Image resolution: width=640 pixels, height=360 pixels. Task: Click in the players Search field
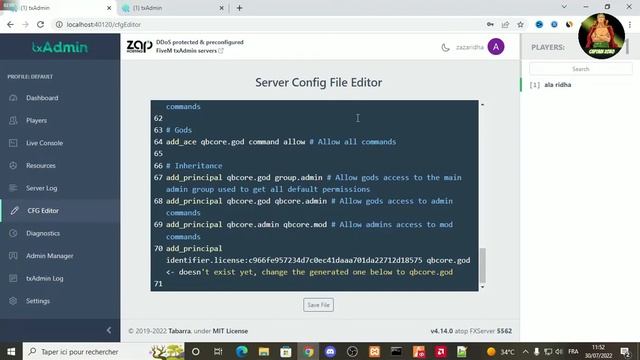(x=580, y=69)
